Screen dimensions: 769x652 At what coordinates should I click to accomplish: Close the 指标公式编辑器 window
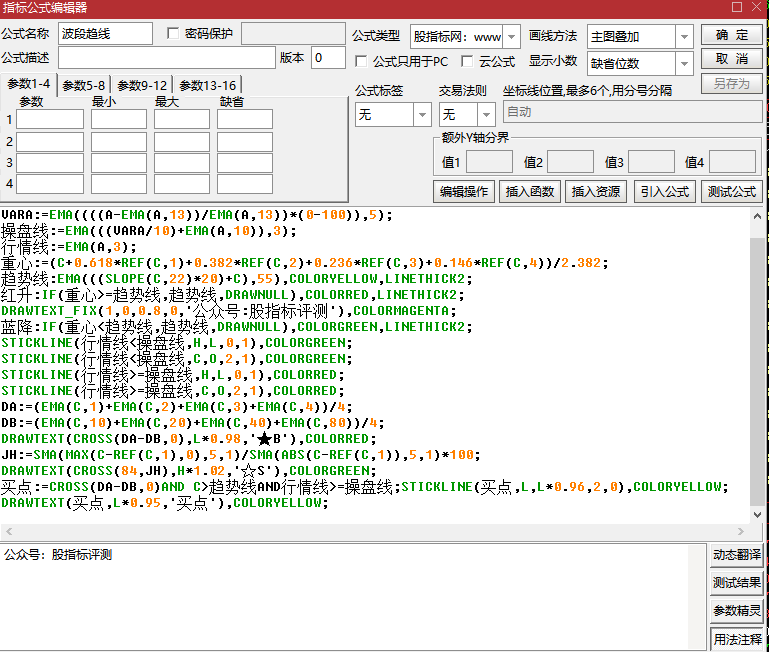click(757, 7)
